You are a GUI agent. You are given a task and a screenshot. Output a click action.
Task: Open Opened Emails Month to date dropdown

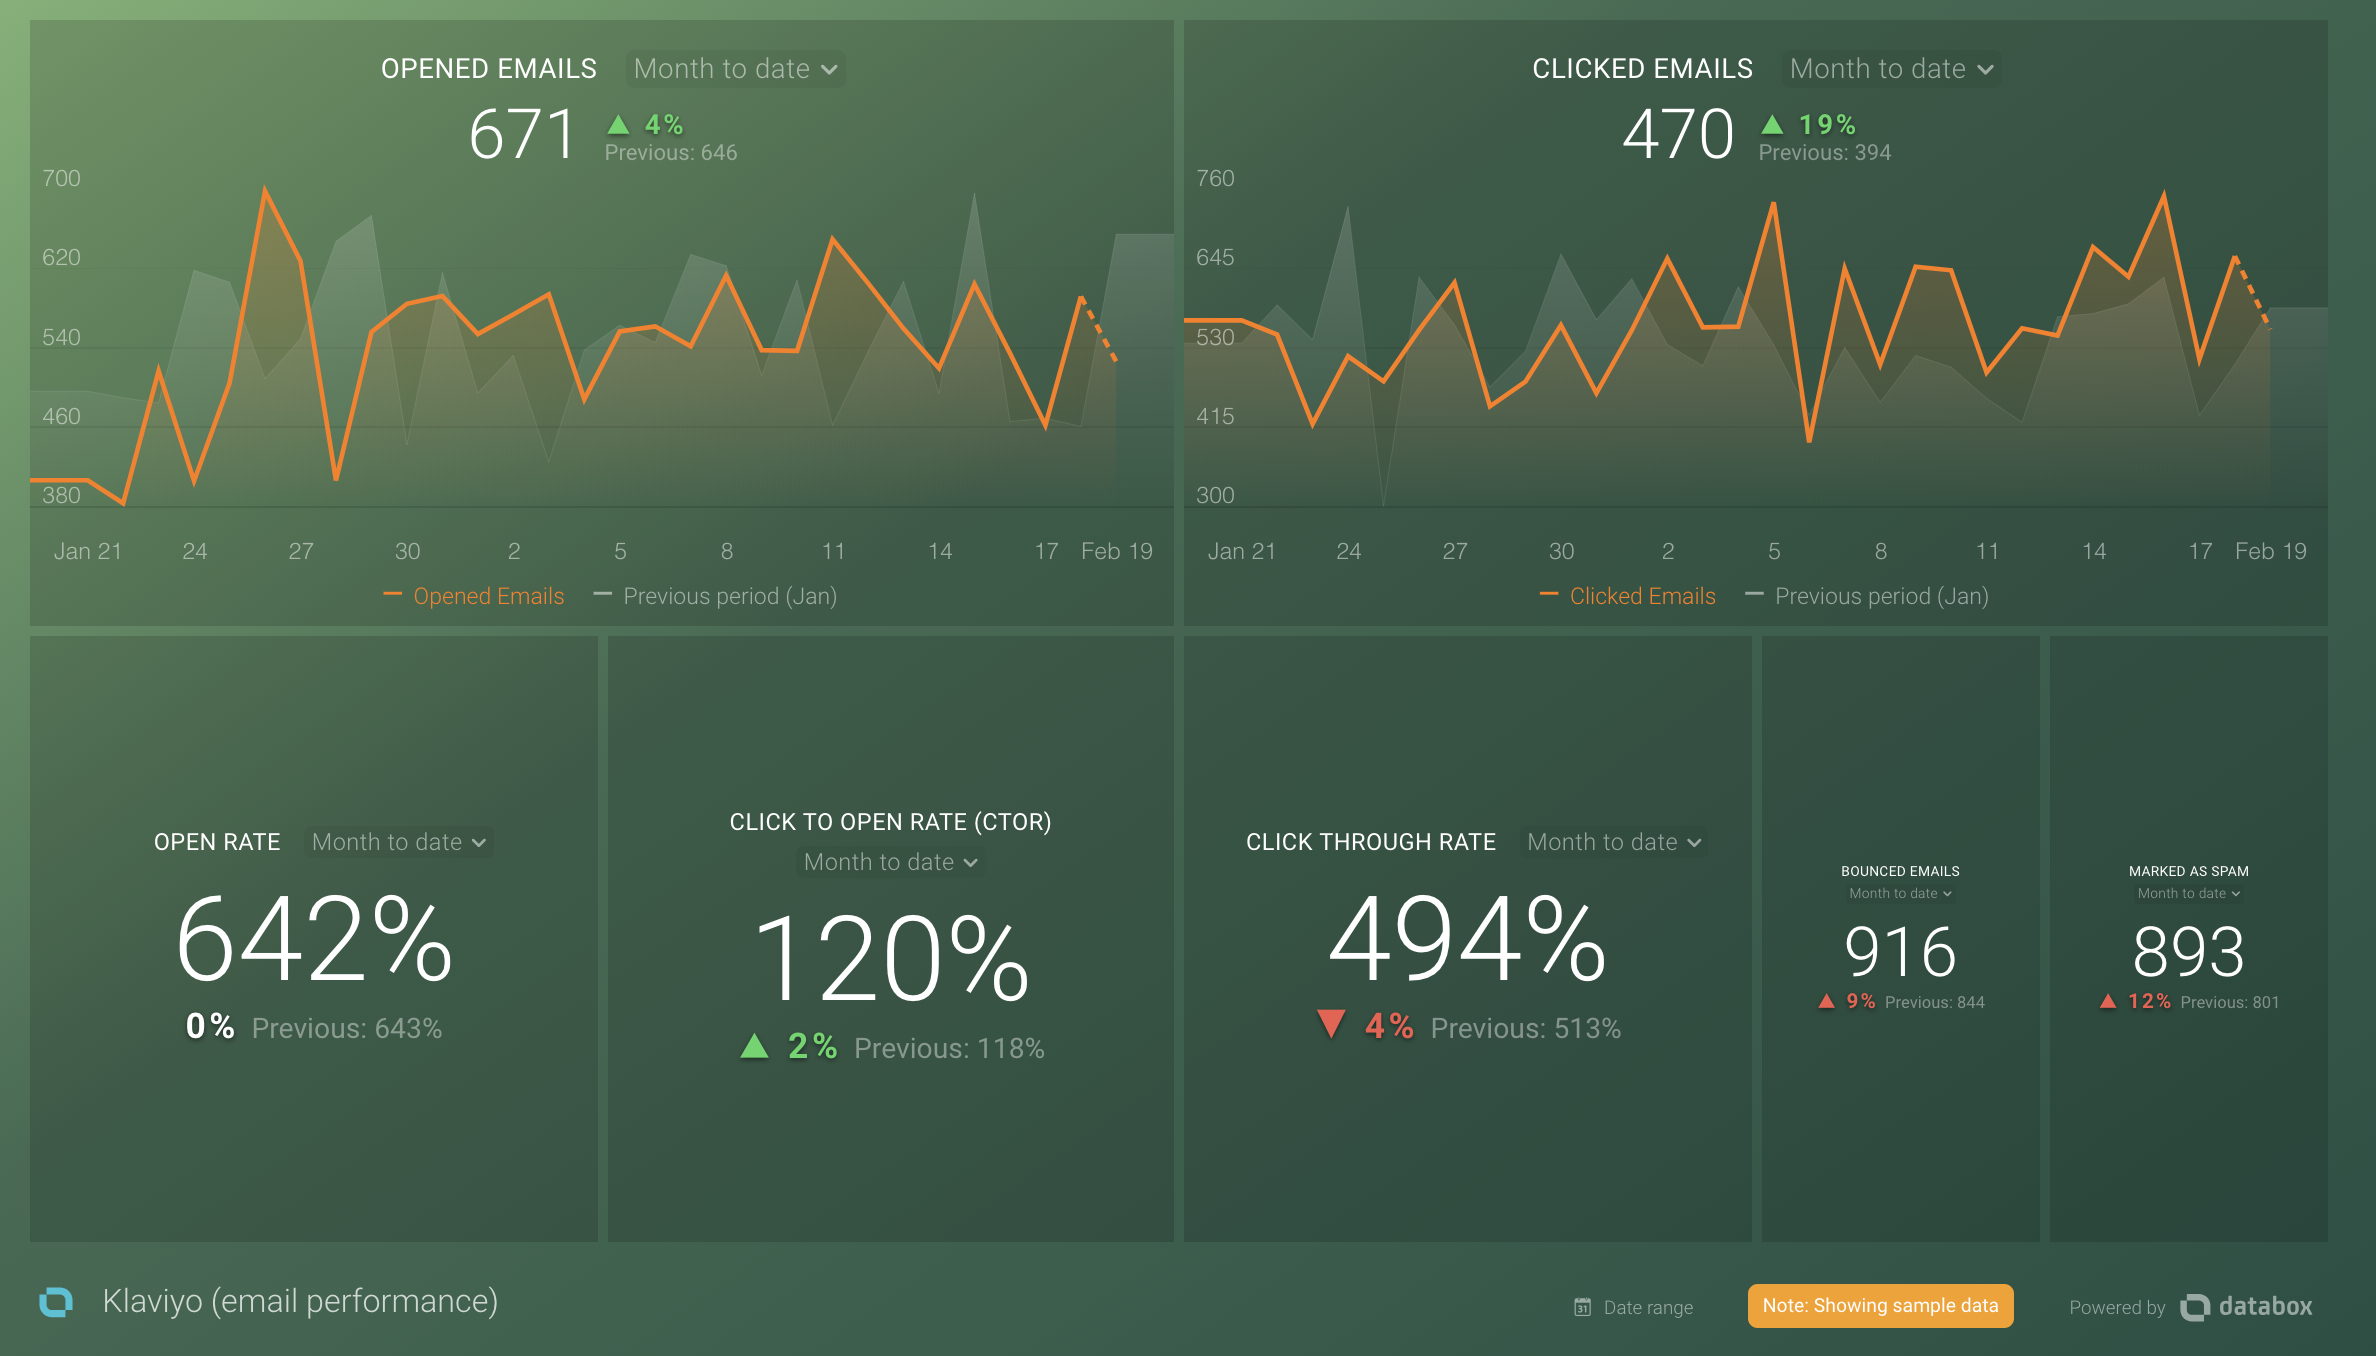coord(735,69)
